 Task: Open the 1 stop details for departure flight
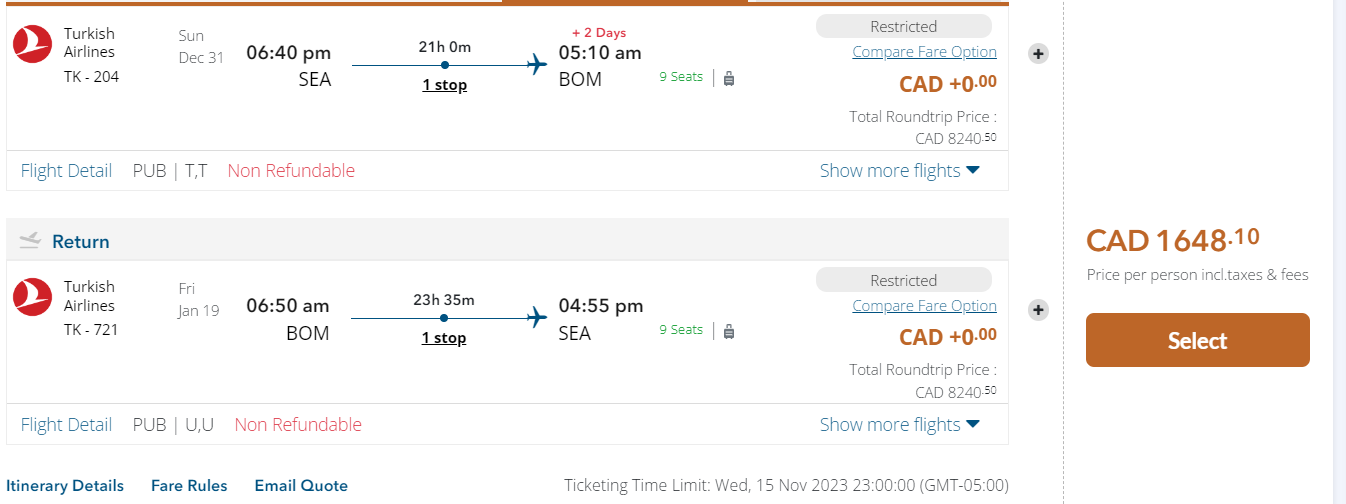tap(444, 85)
